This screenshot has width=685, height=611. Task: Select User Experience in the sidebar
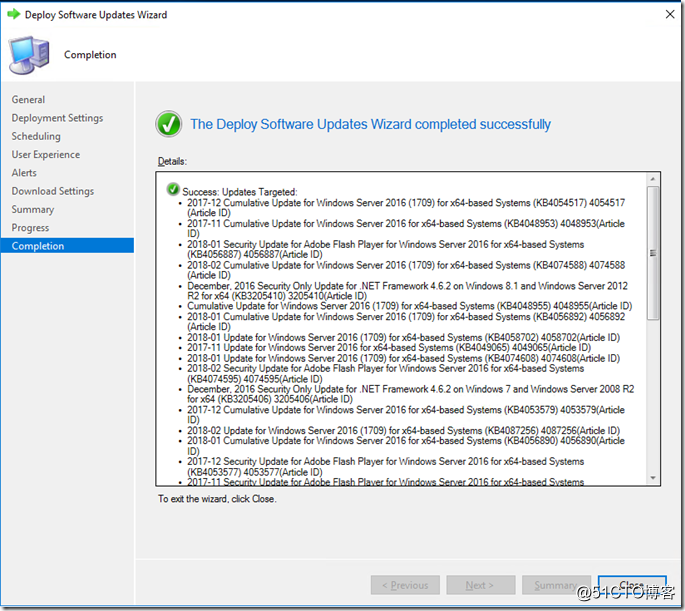pos(46,155)
